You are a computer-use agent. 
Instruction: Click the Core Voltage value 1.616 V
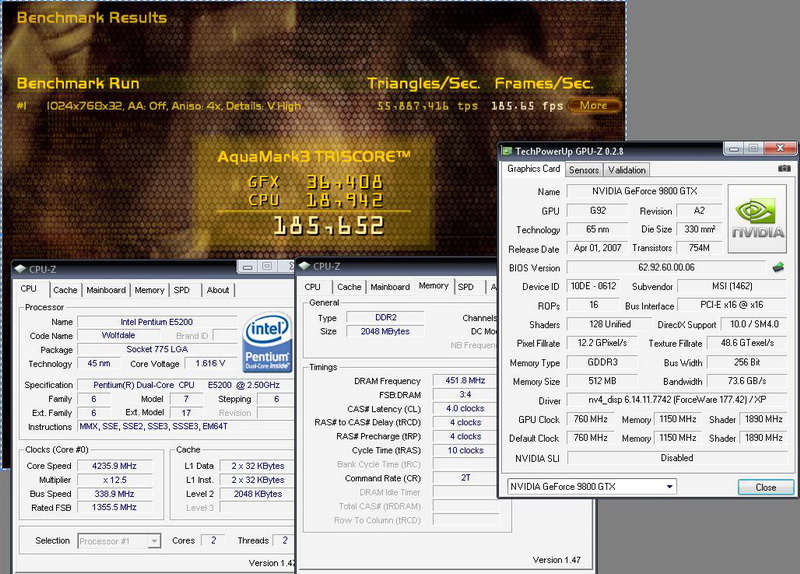(210, 363)
